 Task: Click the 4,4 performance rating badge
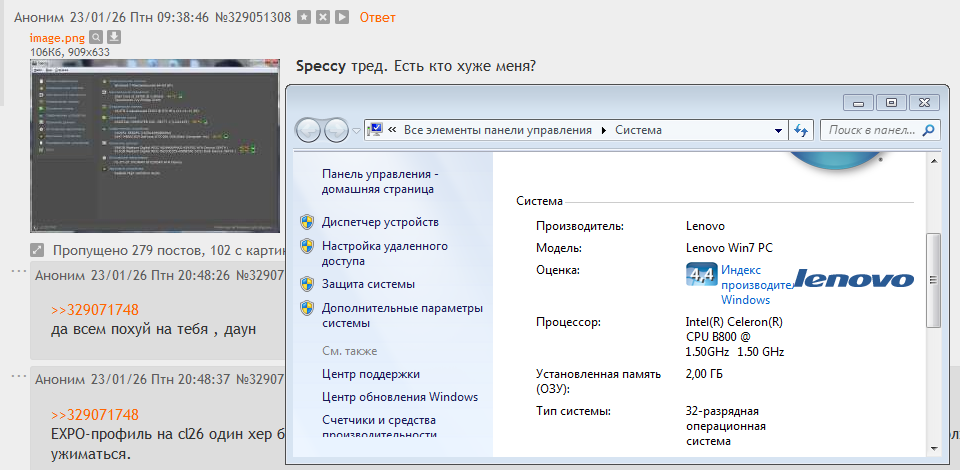702,275
